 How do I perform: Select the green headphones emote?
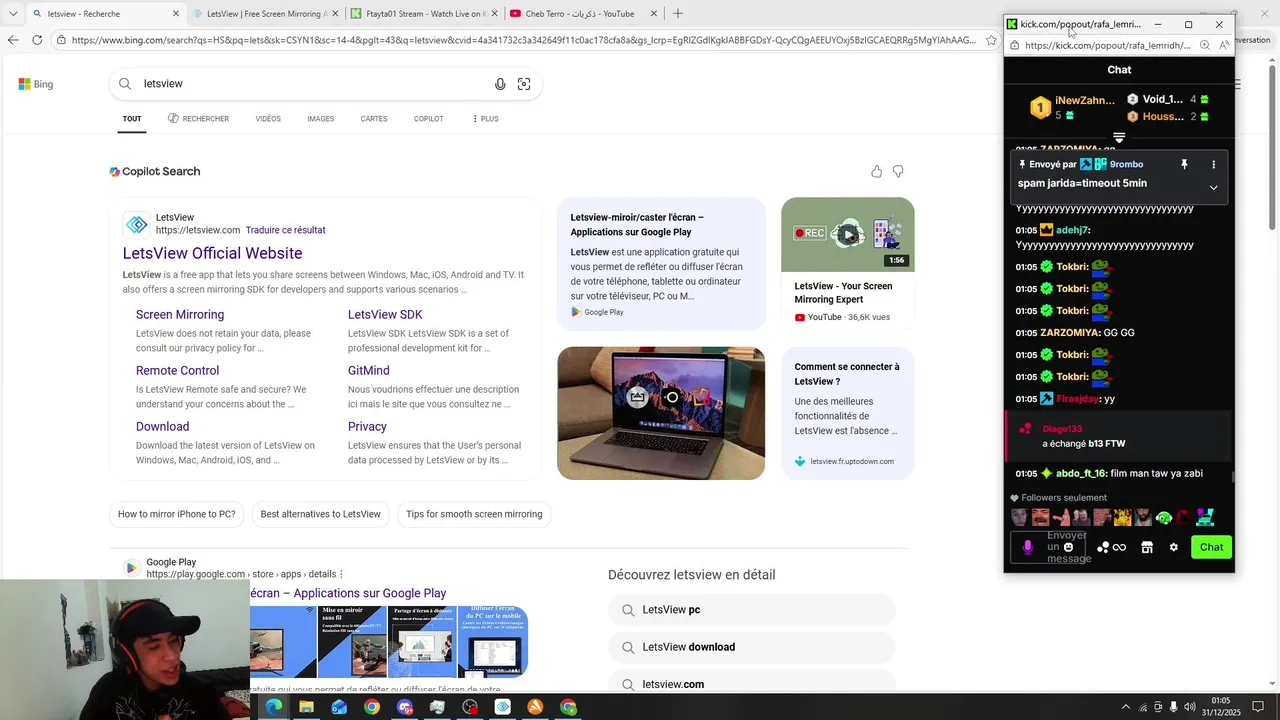tap(1164, 518)
